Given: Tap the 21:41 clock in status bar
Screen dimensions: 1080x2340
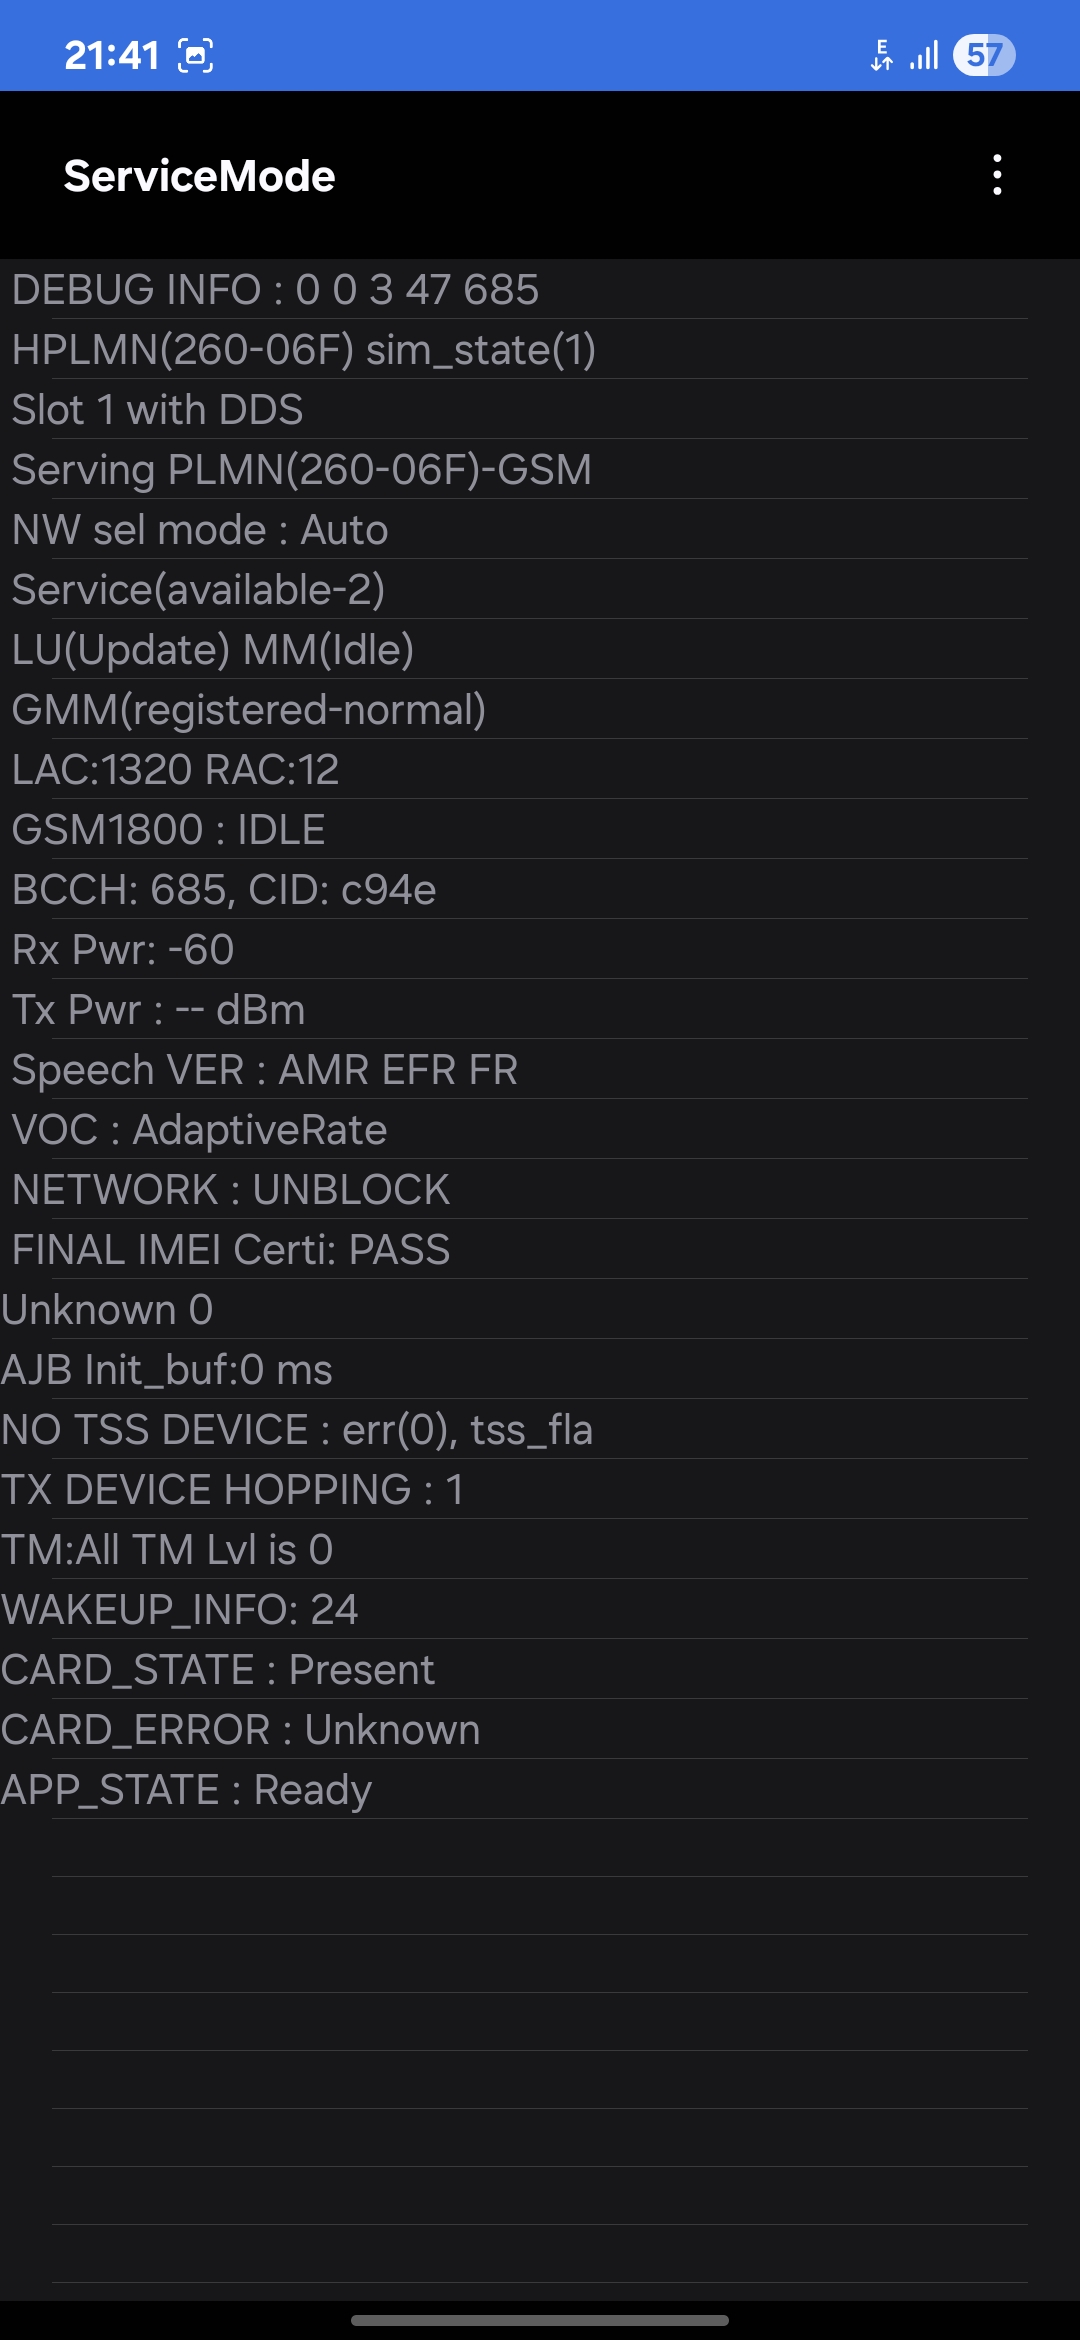Looking at the screenshot, I should pyautogui.click(x=112, y=56).
